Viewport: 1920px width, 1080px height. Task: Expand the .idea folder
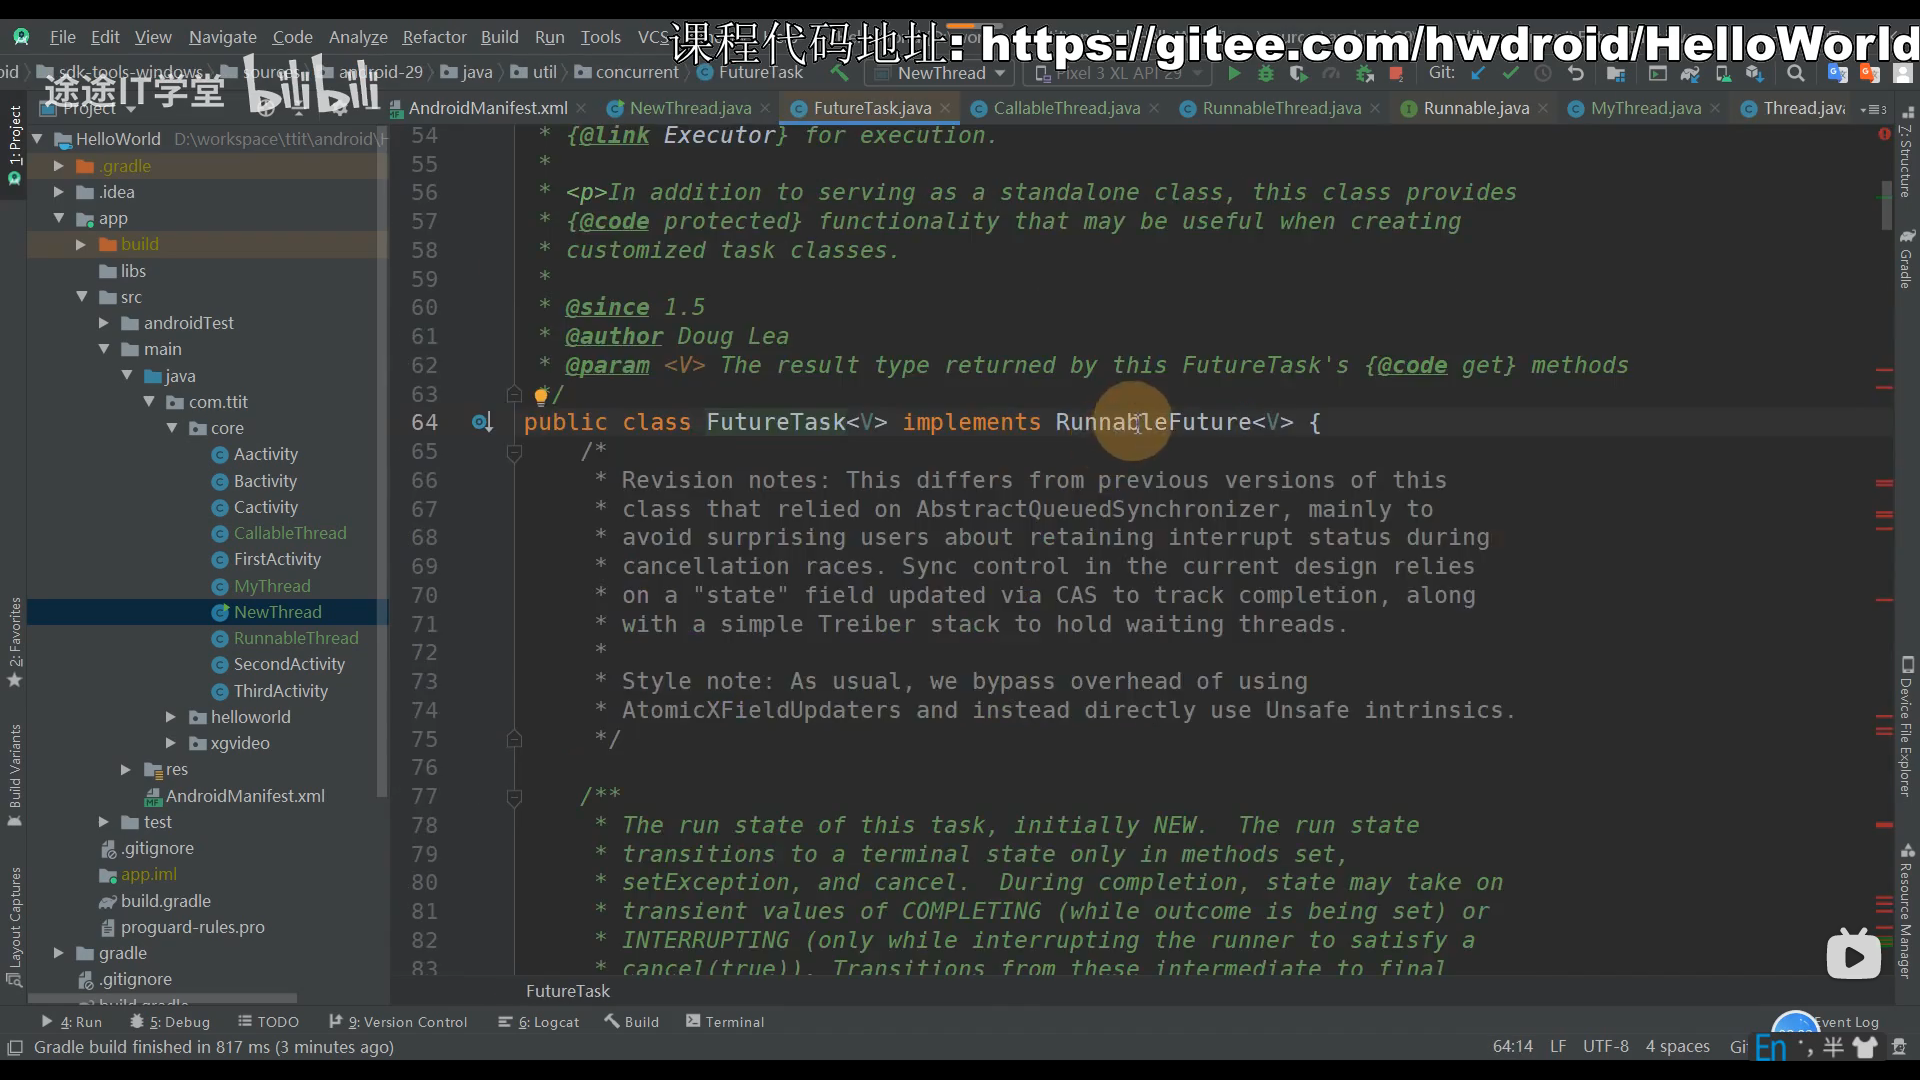click(58, 192)
